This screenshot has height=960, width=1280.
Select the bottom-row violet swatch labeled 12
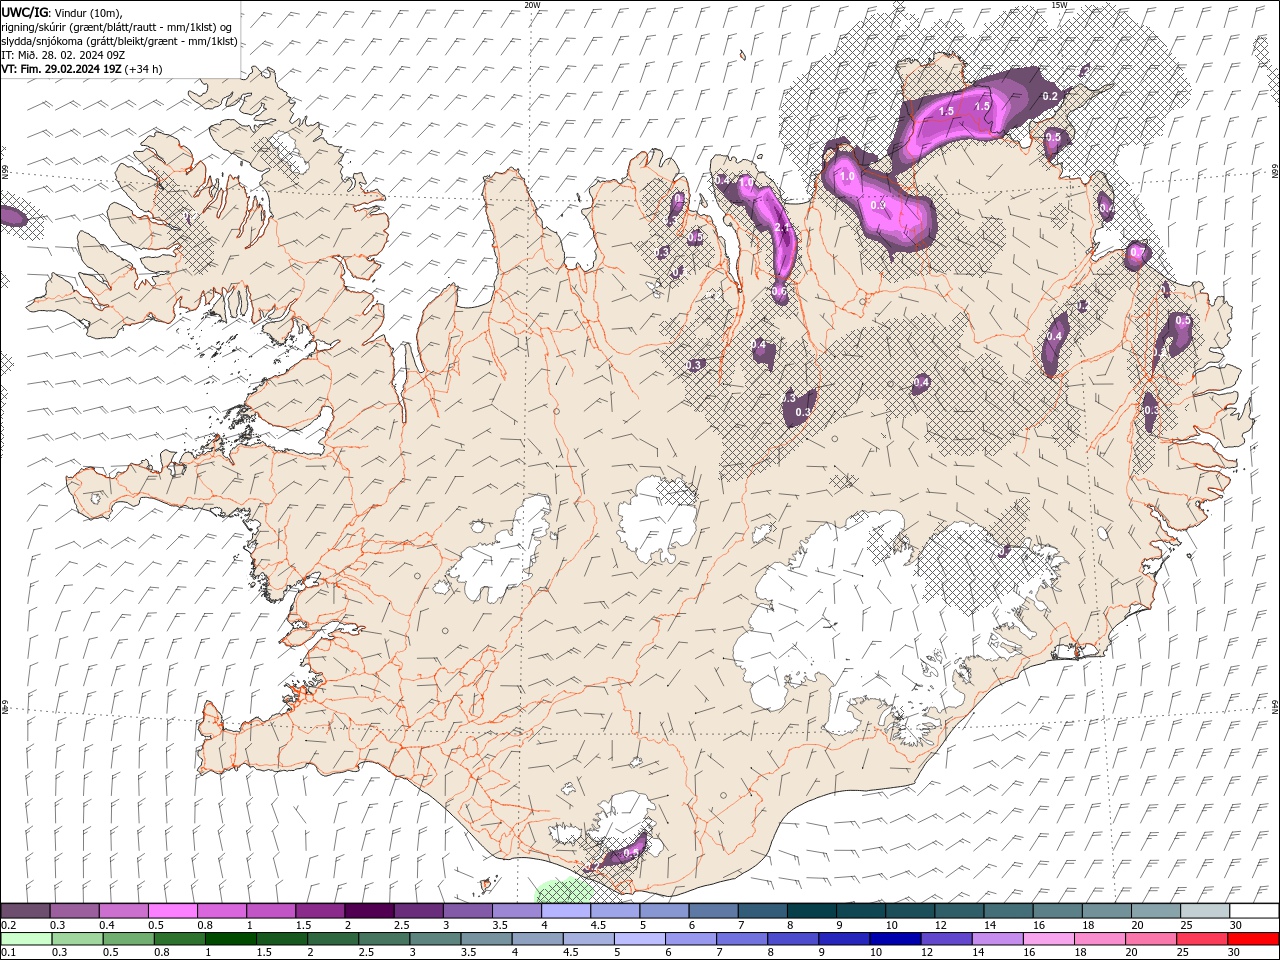(x=946, y=939)
